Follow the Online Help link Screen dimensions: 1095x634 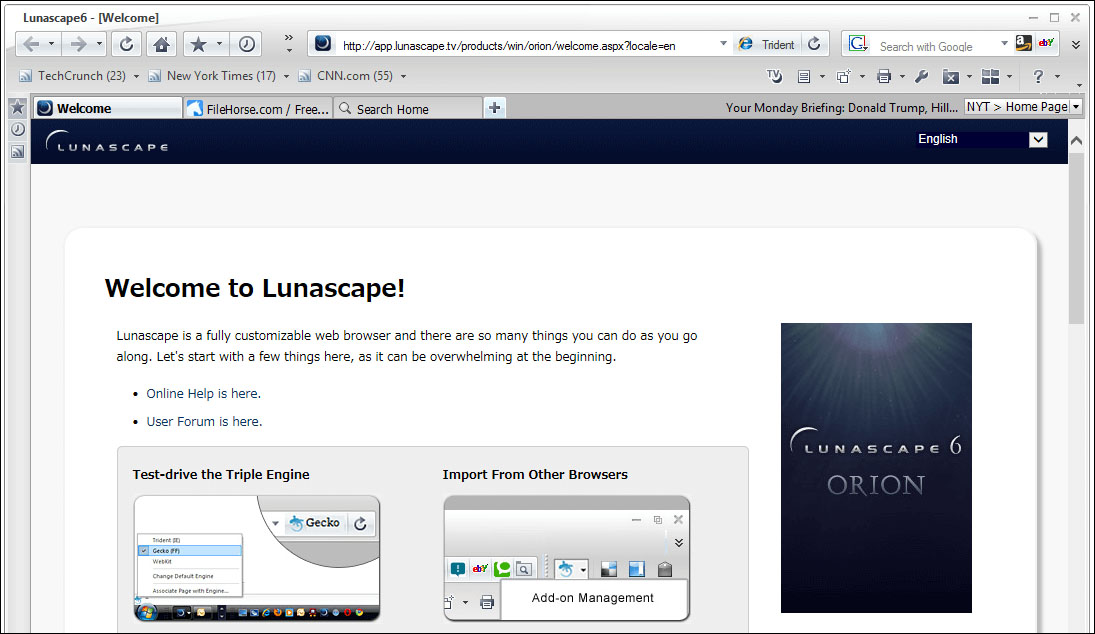click(x=203, y=394)
